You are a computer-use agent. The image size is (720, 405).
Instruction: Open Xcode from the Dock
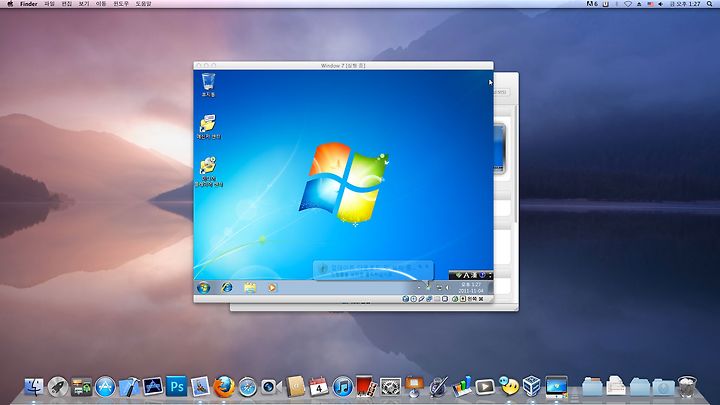coord(129,387)
